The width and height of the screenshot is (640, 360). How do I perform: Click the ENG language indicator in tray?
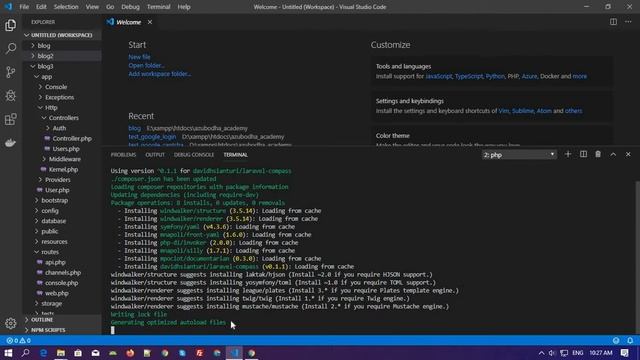click(578, 353)
